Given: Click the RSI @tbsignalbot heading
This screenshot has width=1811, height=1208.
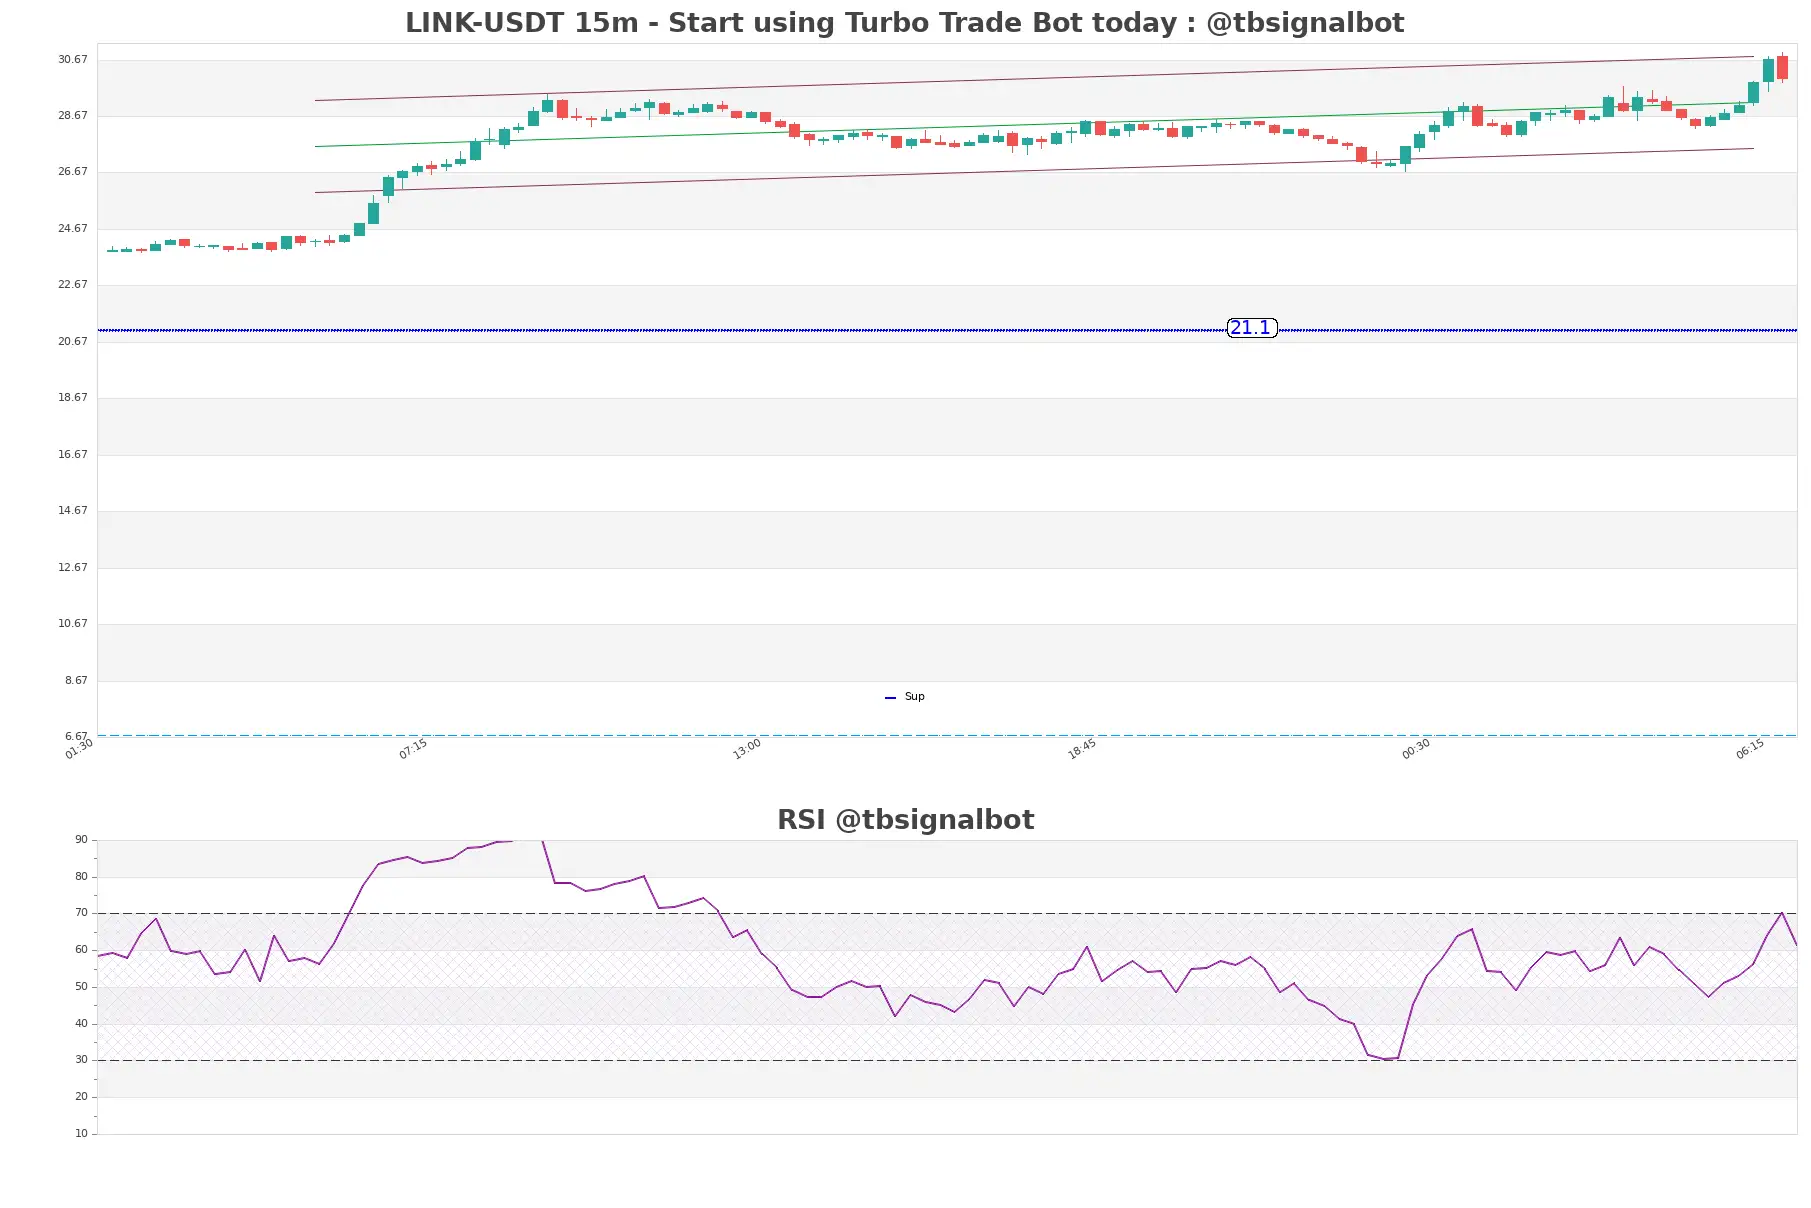Looking at the screenshot, I should pyautogui.click(x=905, y=820).
